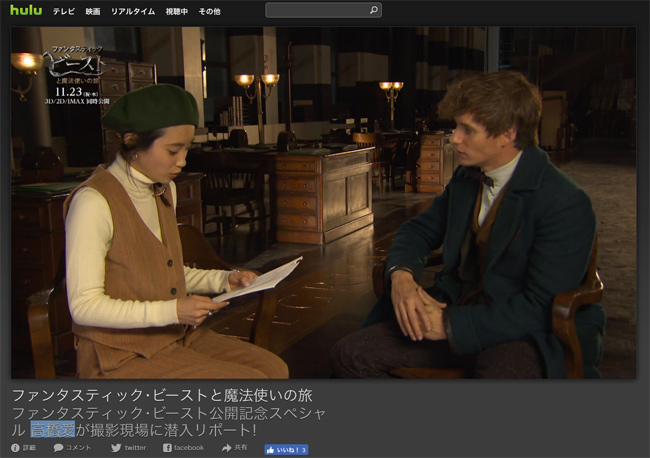Click the magnifier search icon
The width and height of the screenshot is (650, 458).
374,10
